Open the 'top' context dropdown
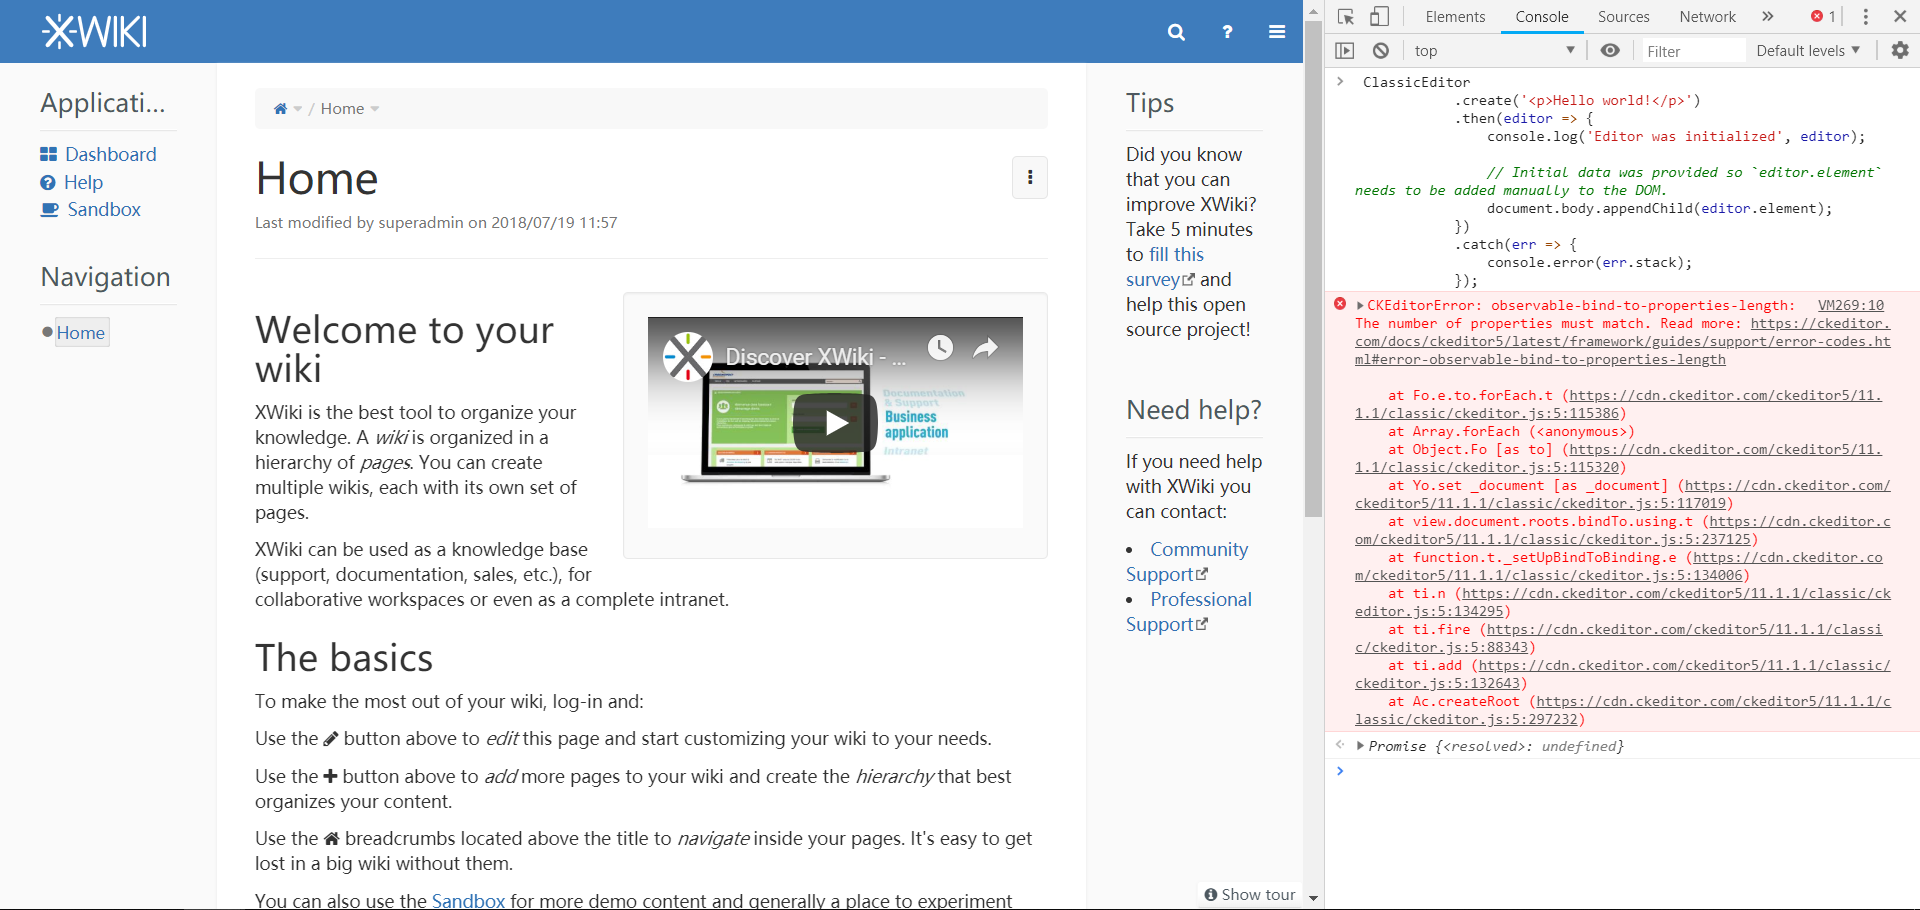Viewport: 1920px width, 910px height. tap(1495, 51)
